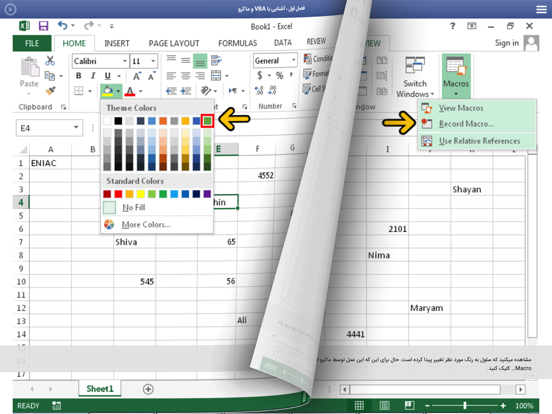This screenshot has height=414, width=552.
Task: Expand the Underline style dropdown arrow
Action: pyautogui.click(x=119, y=76)
